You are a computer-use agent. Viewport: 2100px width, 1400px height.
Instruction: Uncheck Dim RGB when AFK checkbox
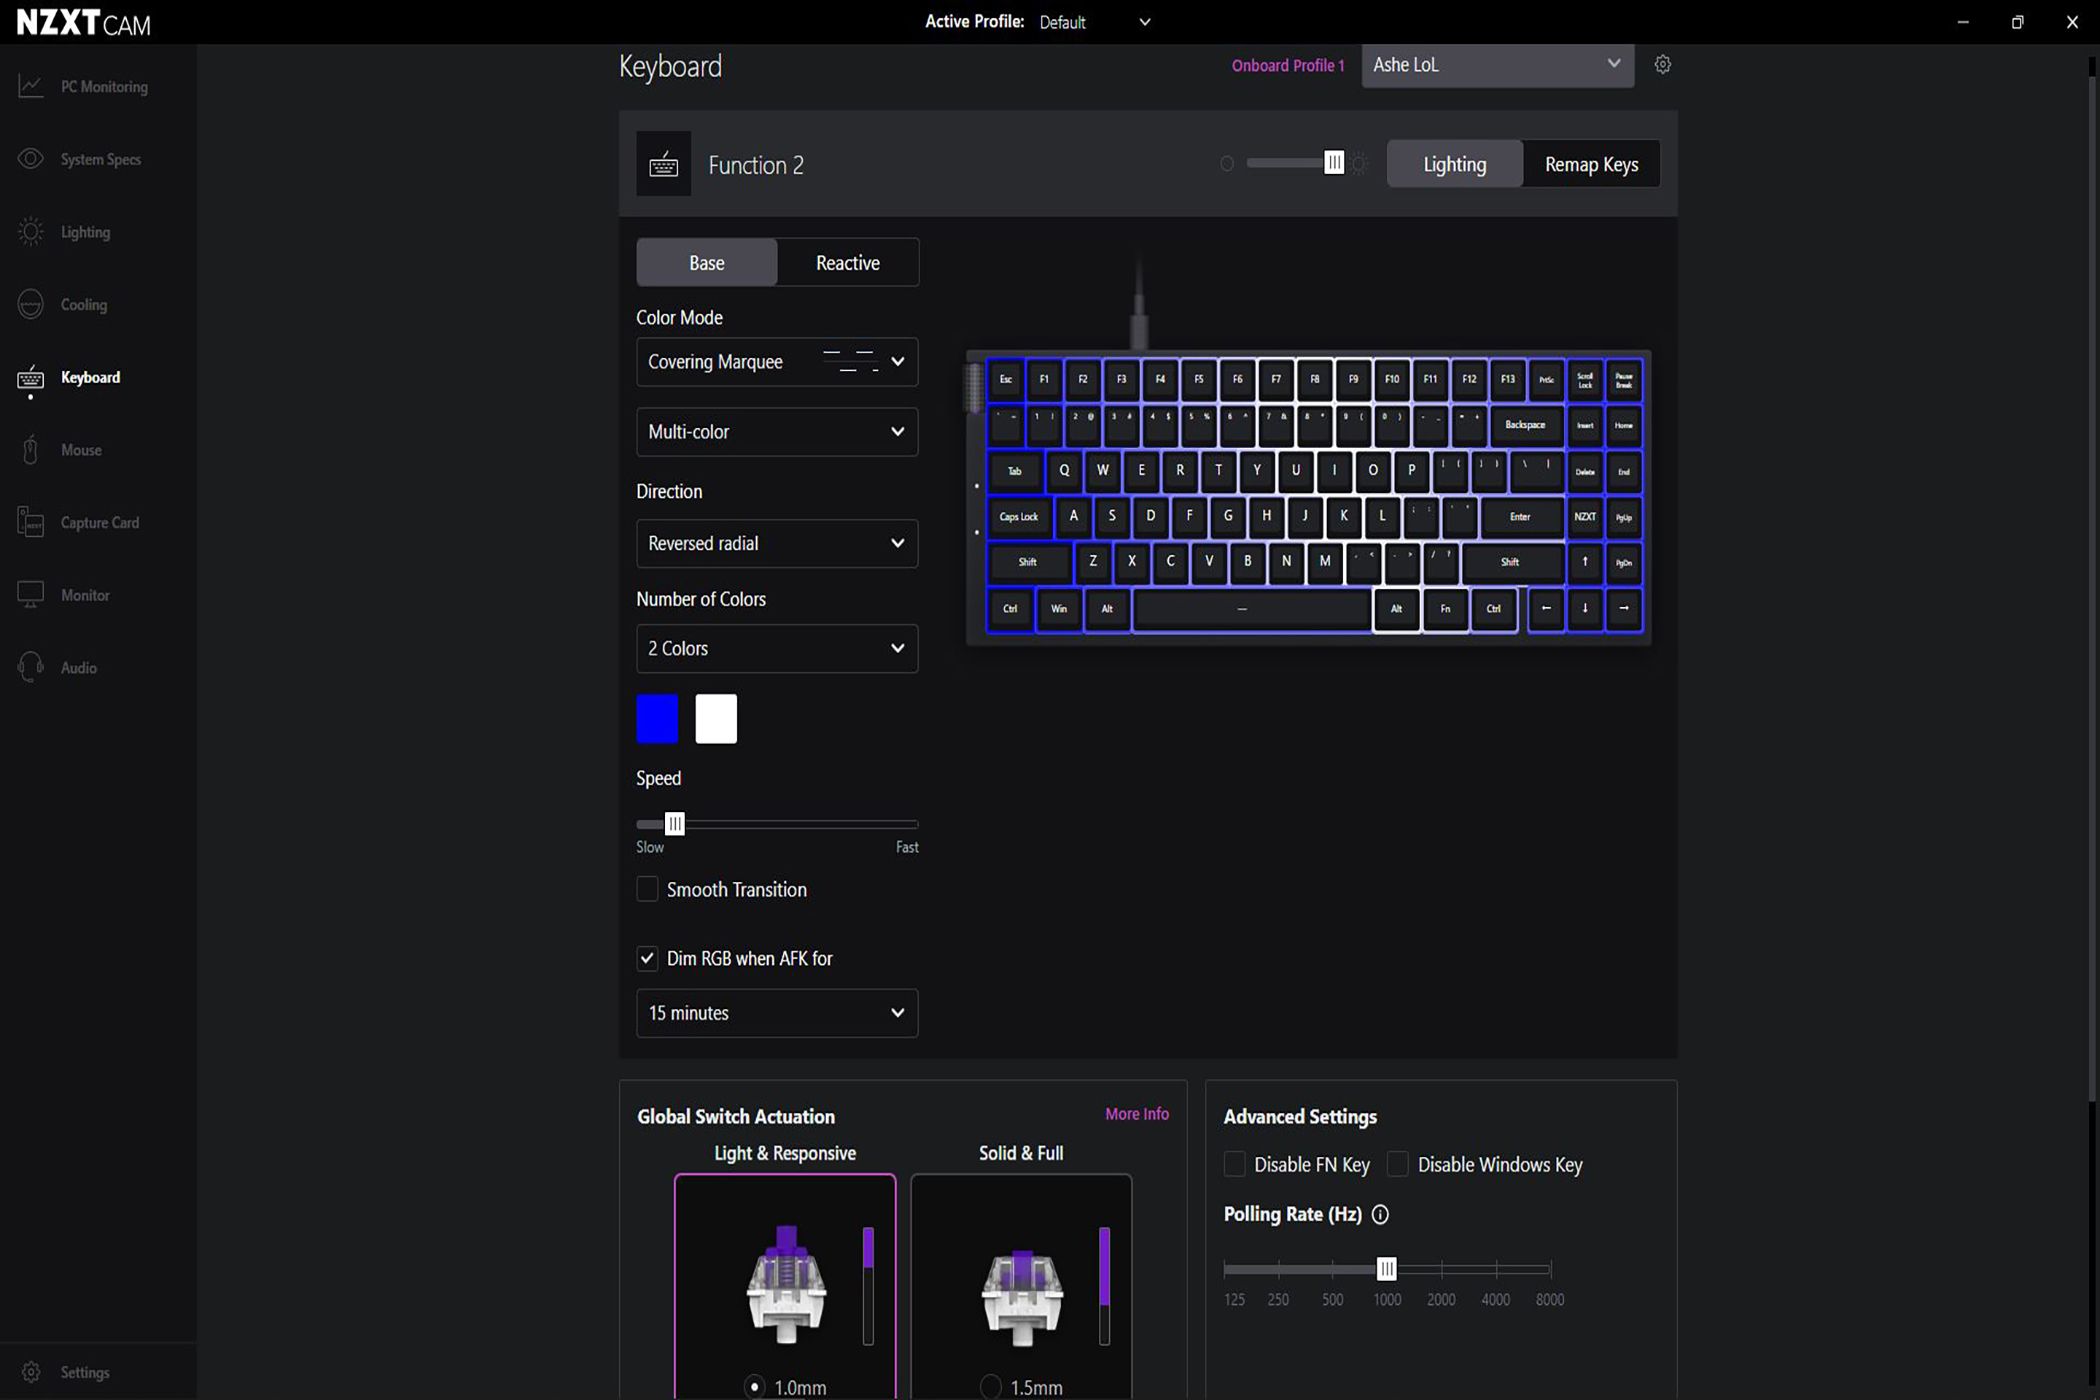click(648, 958)
